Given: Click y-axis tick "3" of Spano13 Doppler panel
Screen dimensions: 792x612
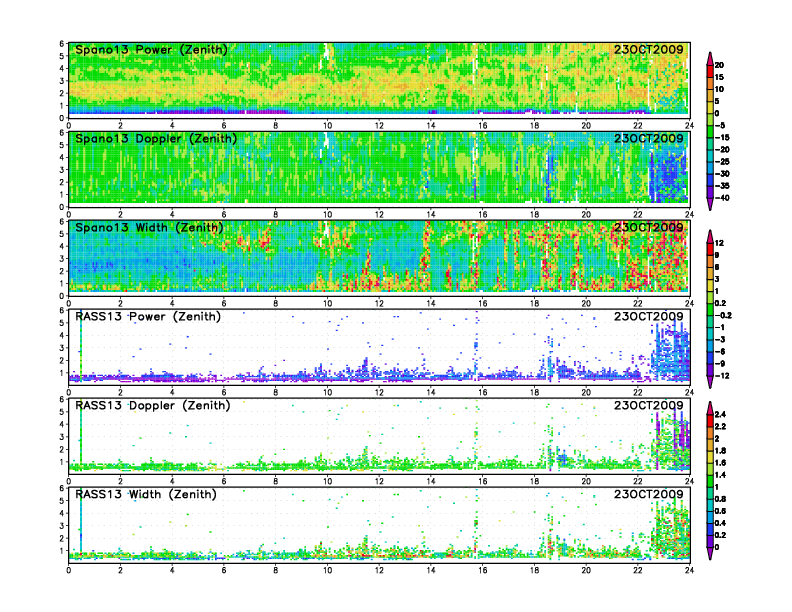Looking at the screenshot, I should (62, 170).
